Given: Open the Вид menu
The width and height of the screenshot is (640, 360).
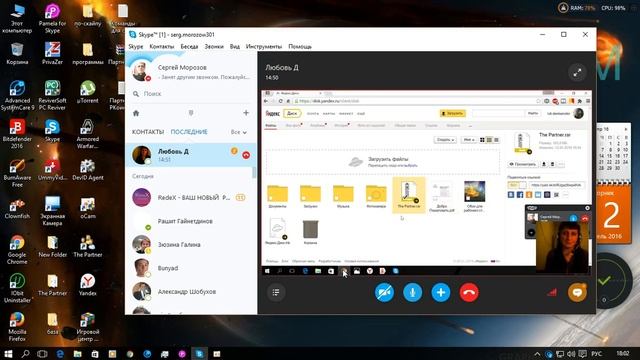Looking at the screenshot, I should click(235, 47).
